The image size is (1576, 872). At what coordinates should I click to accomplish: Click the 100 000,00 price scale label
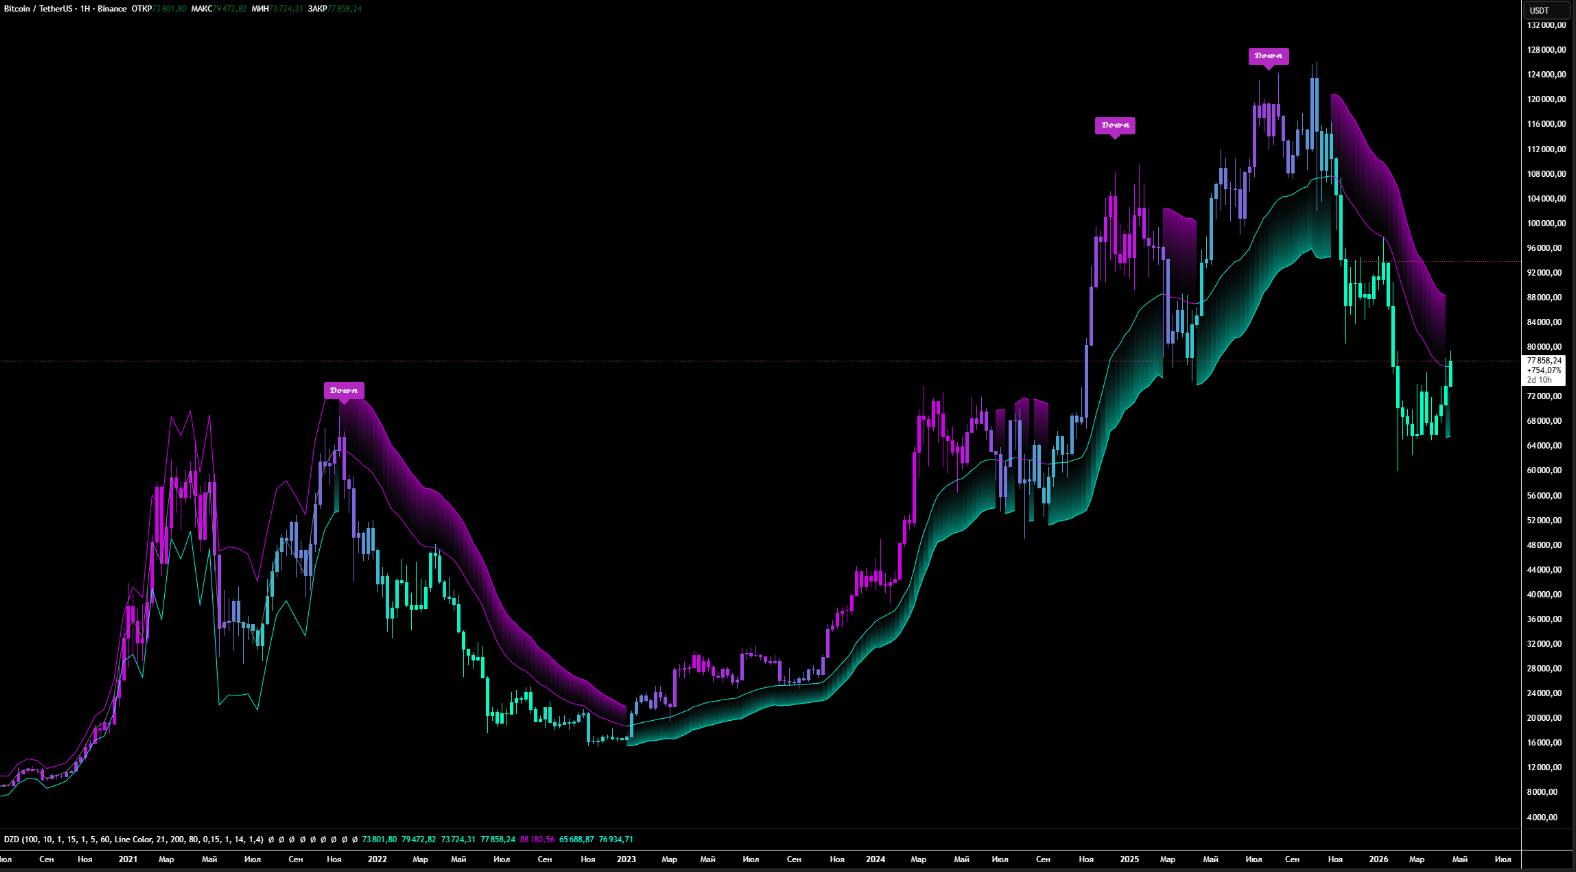[1545, 223]
